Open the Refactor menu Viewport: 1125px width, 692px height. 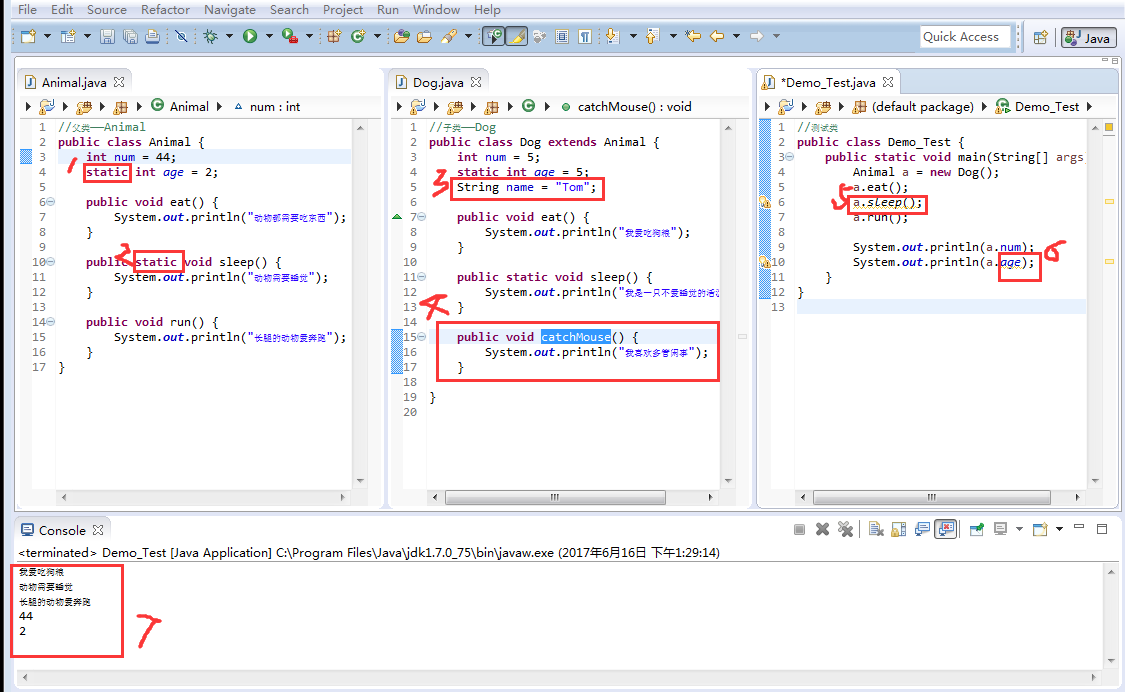point(166,9)
